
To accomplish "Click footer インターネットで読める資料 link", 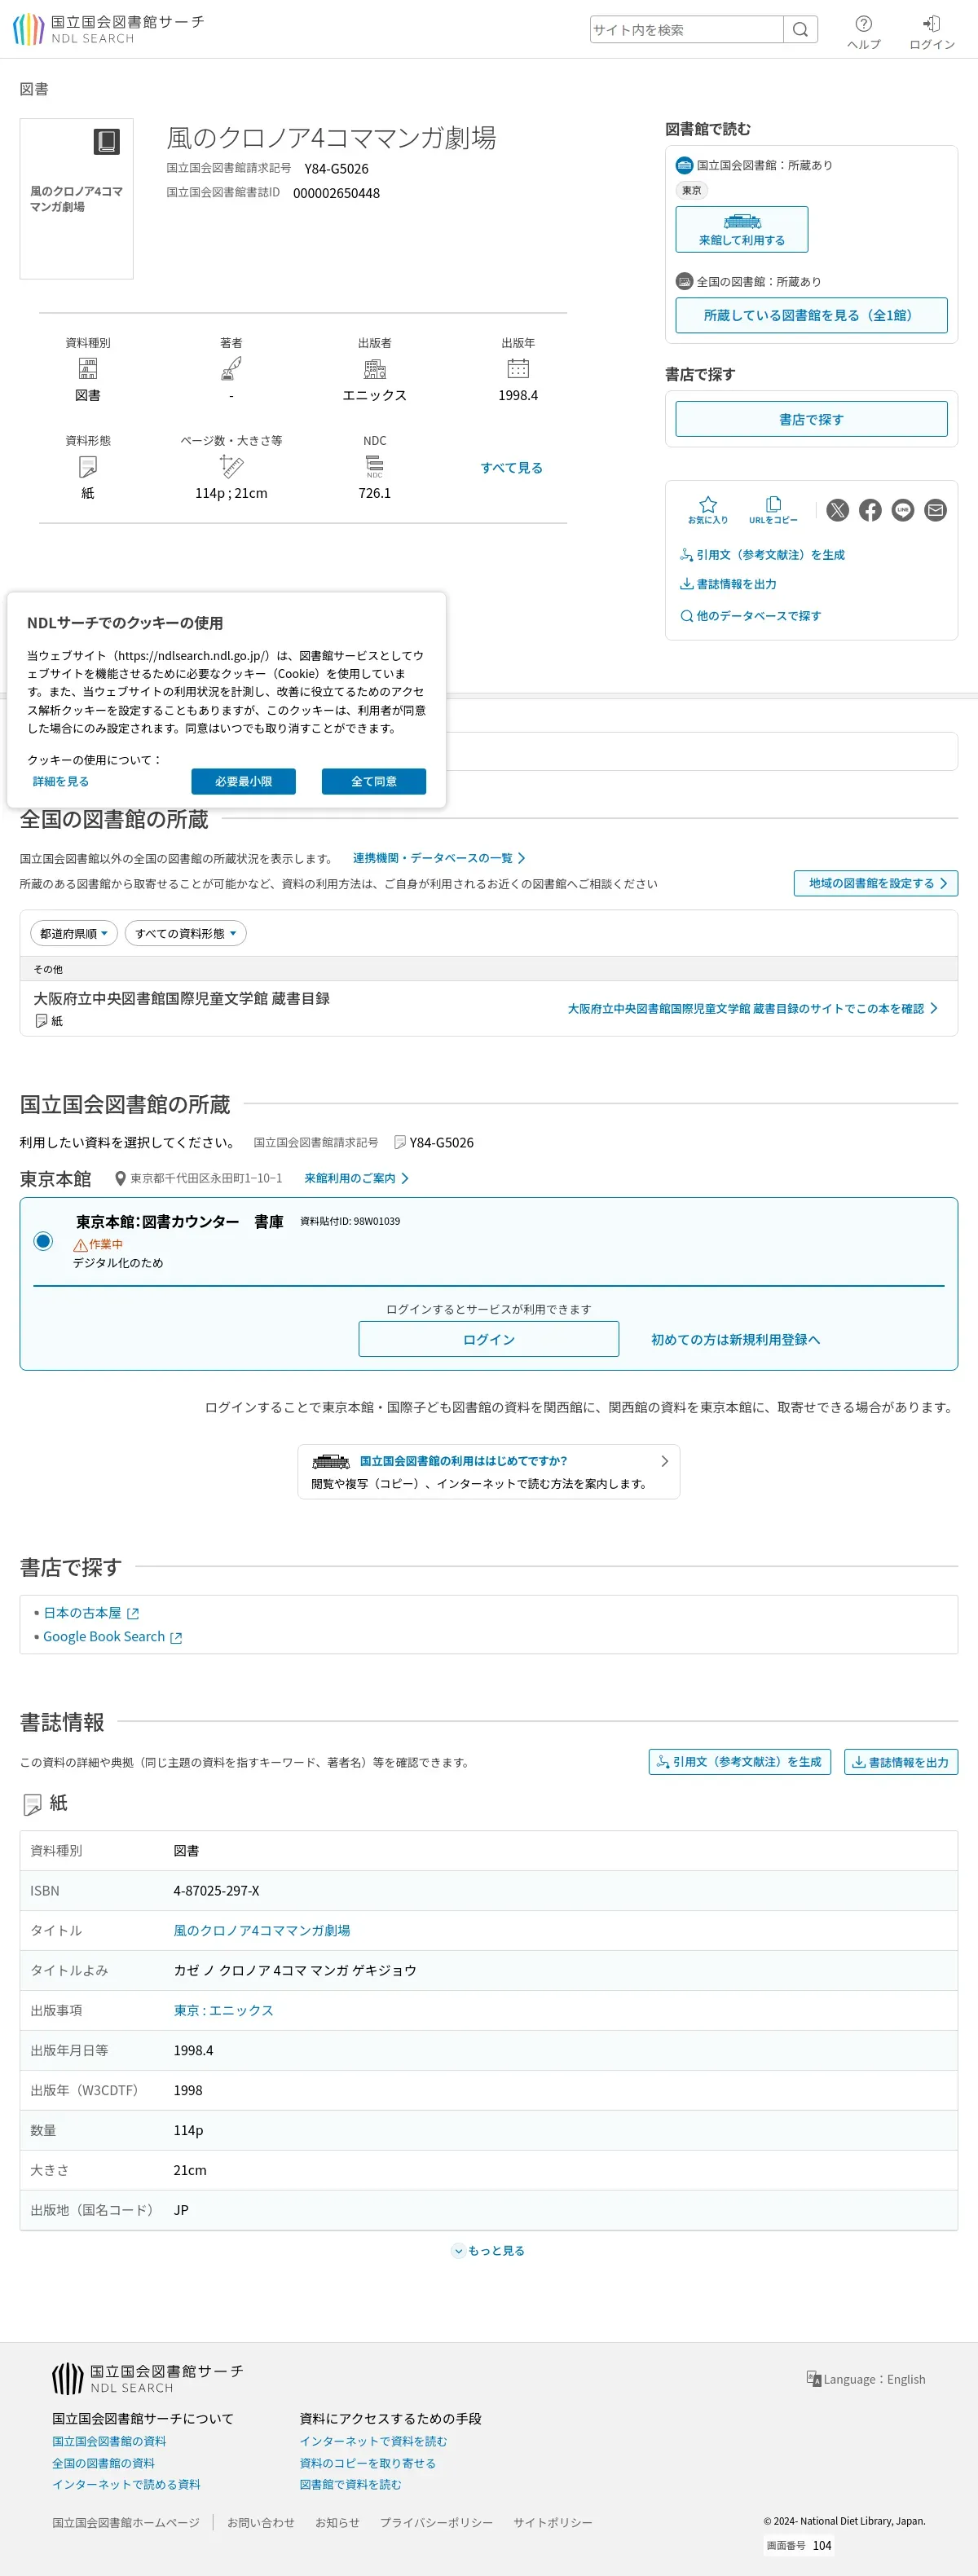I will coord(126,2484).
